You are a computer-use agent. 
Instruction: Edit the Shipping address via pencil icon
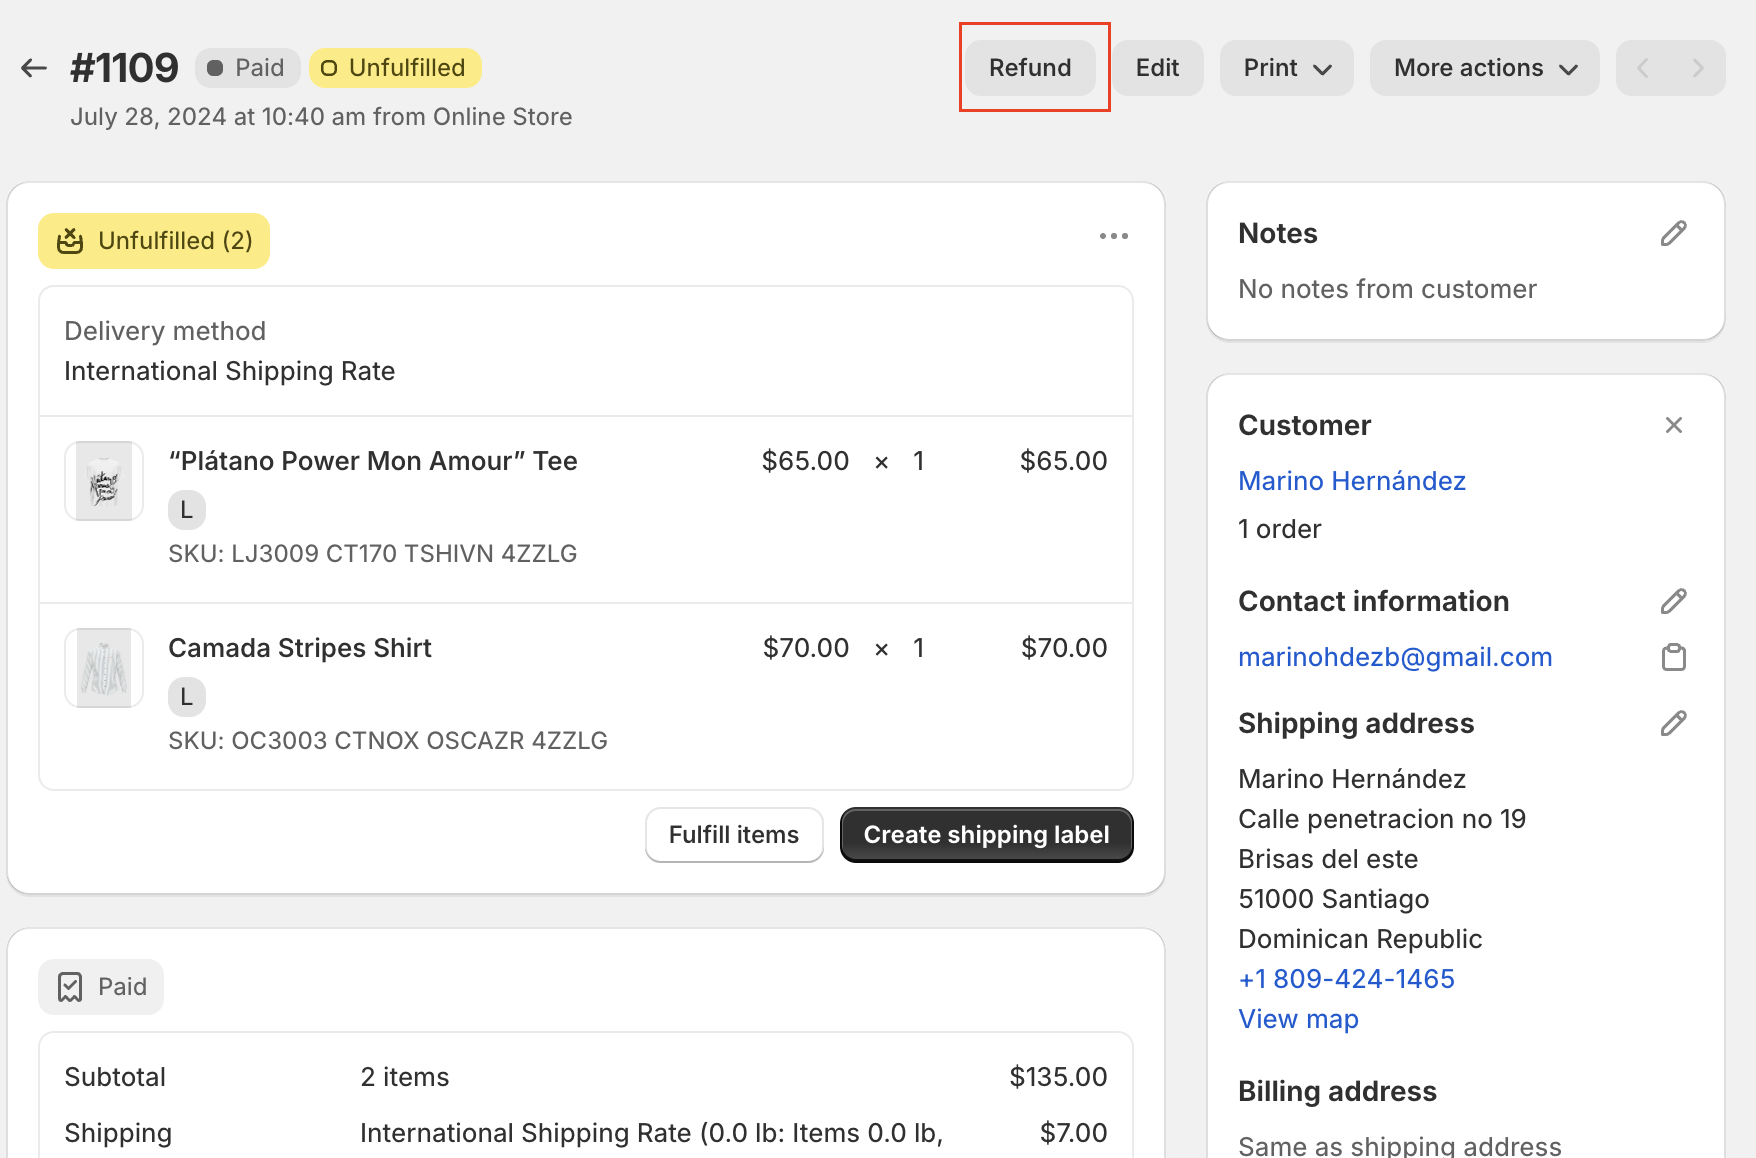[1674, 723]
